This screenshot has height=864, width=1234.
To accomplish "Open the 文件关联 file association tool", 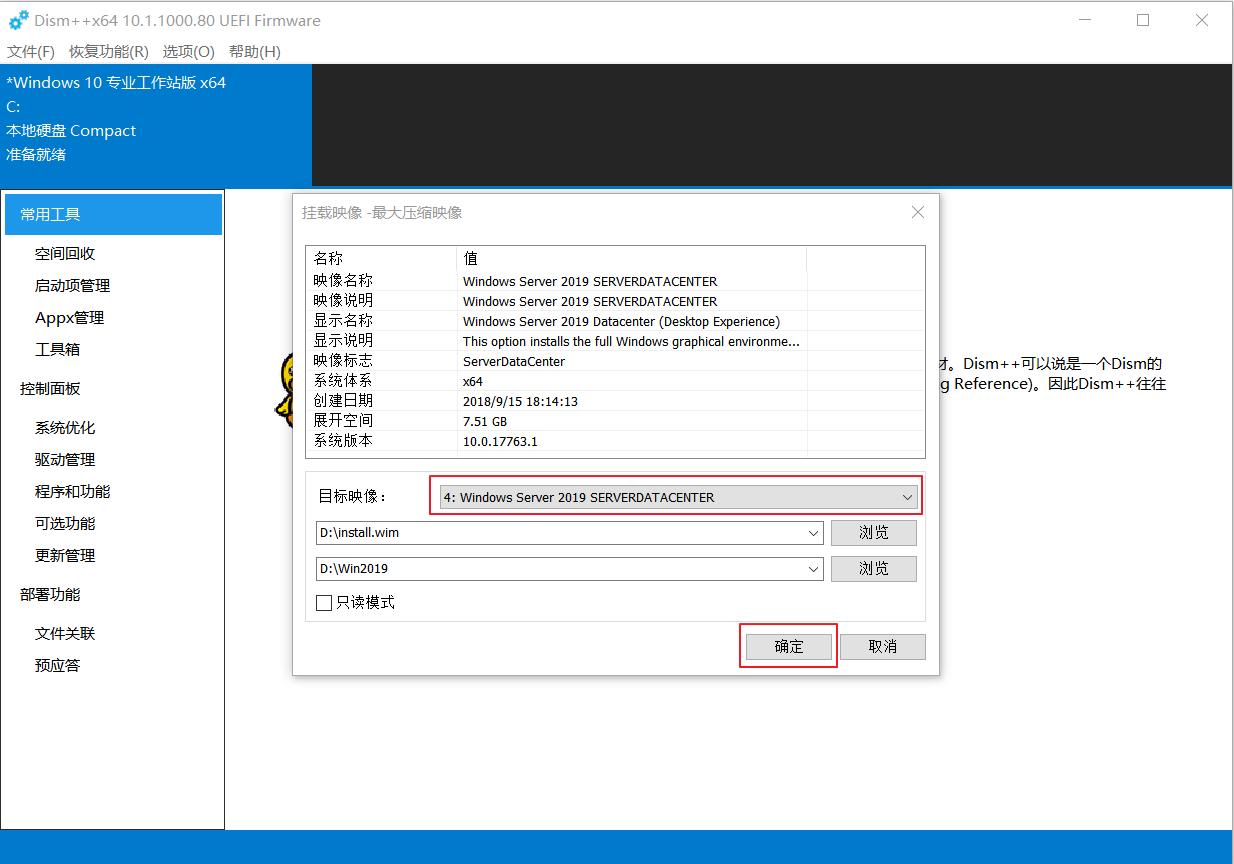I will click(63, 633).
